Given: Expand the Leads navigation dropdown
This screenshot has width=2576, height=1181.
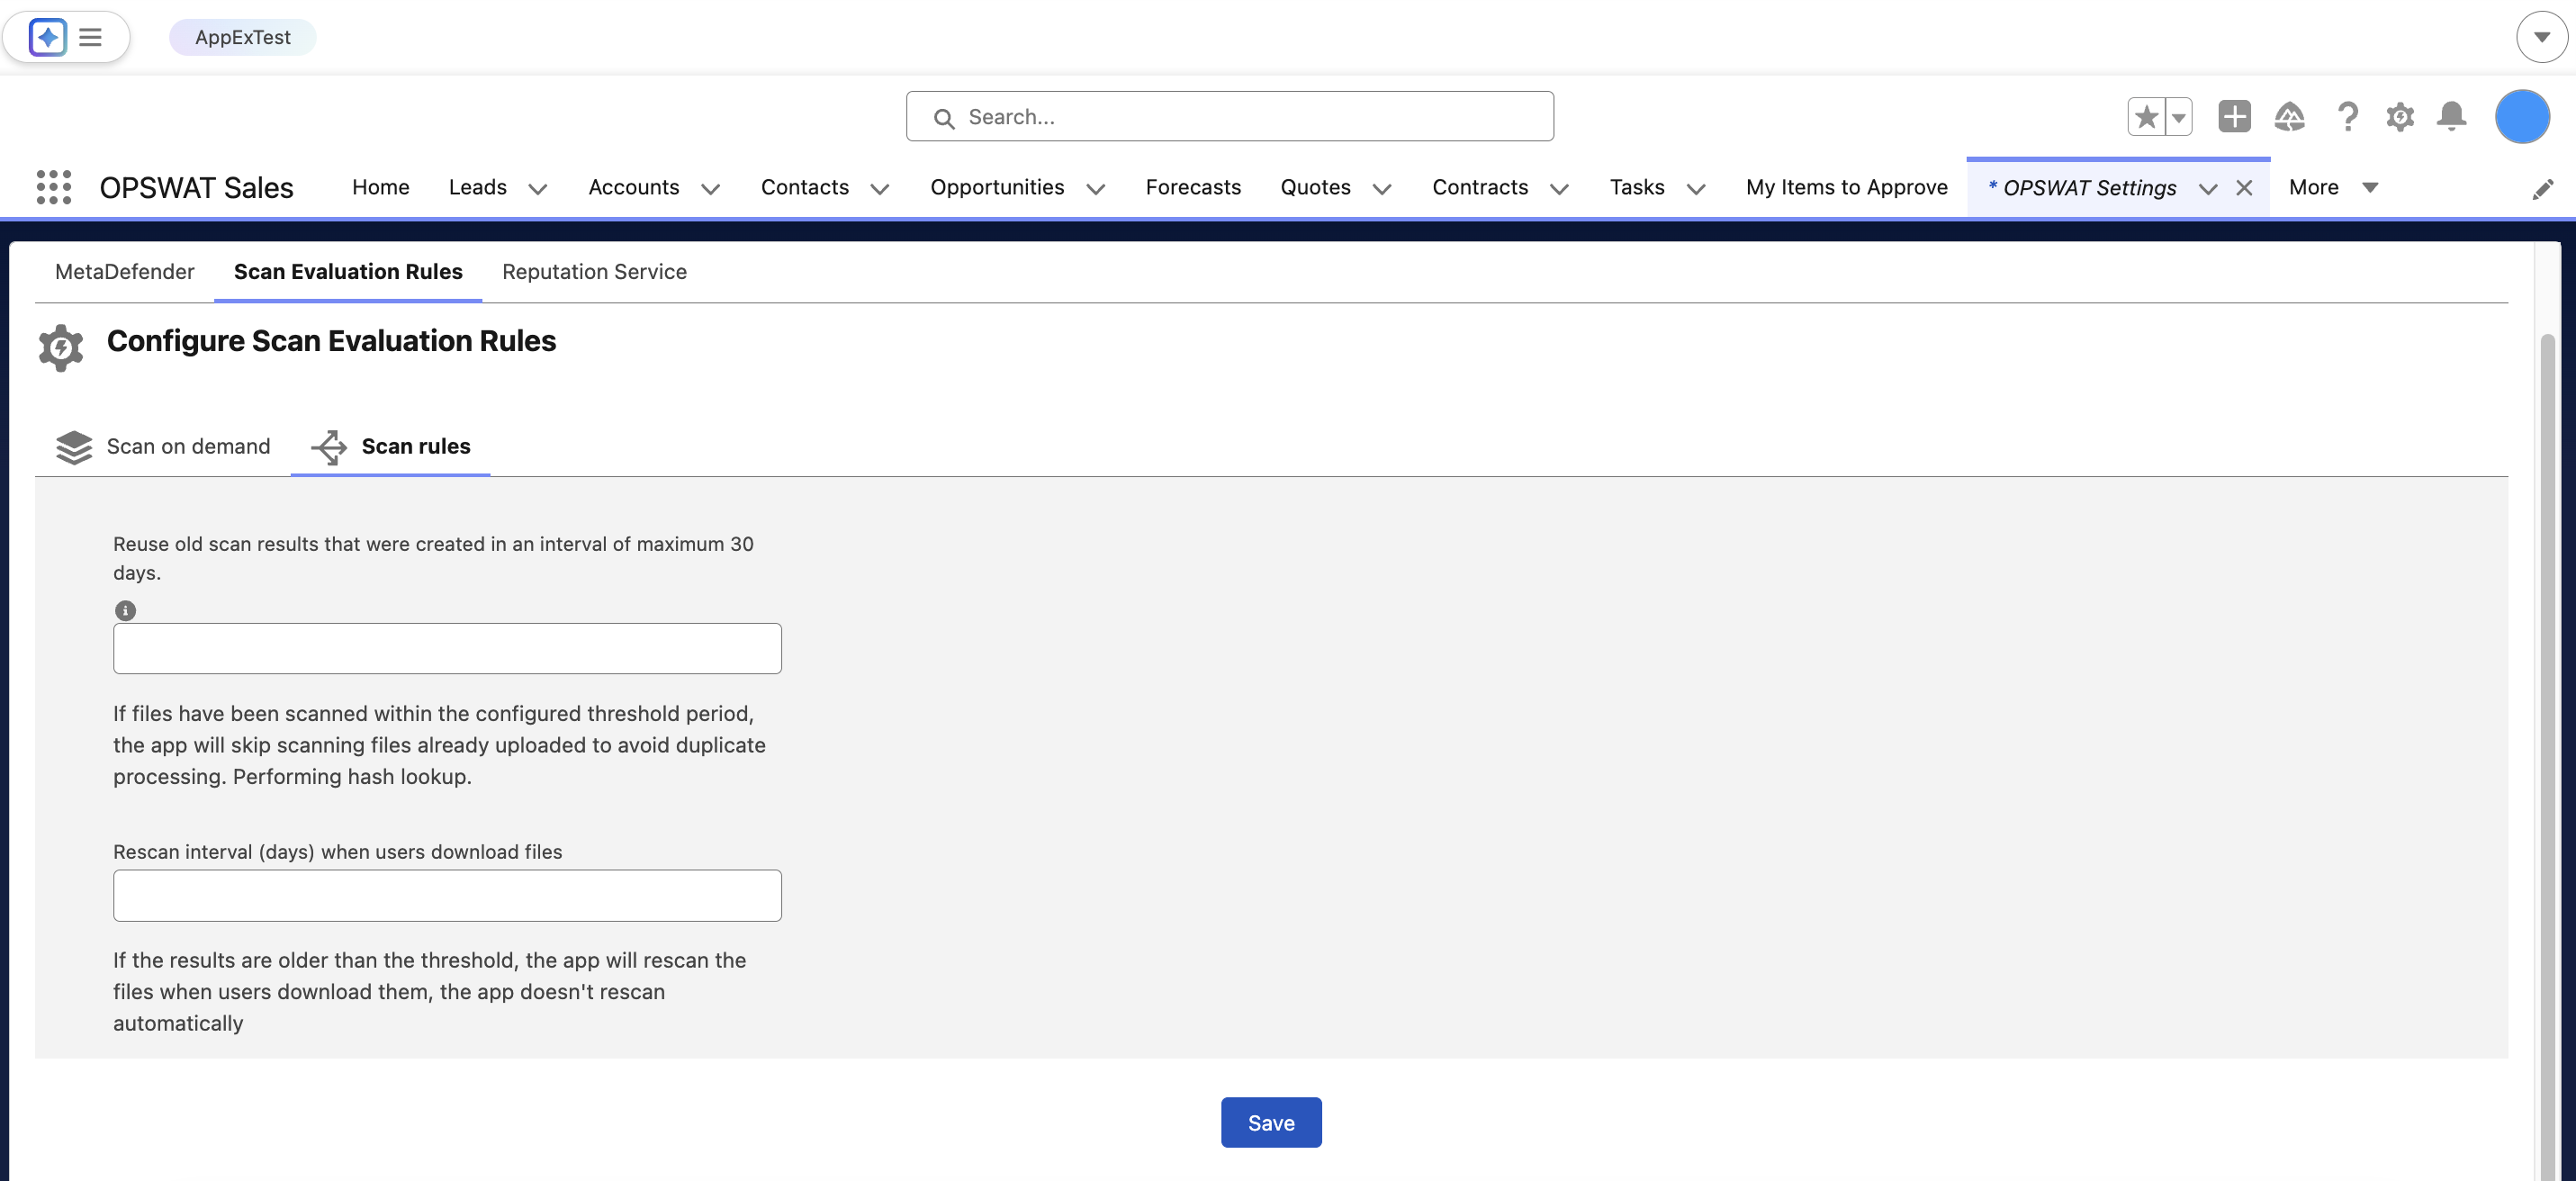Looking at the screenshot, I should point(538,189).
